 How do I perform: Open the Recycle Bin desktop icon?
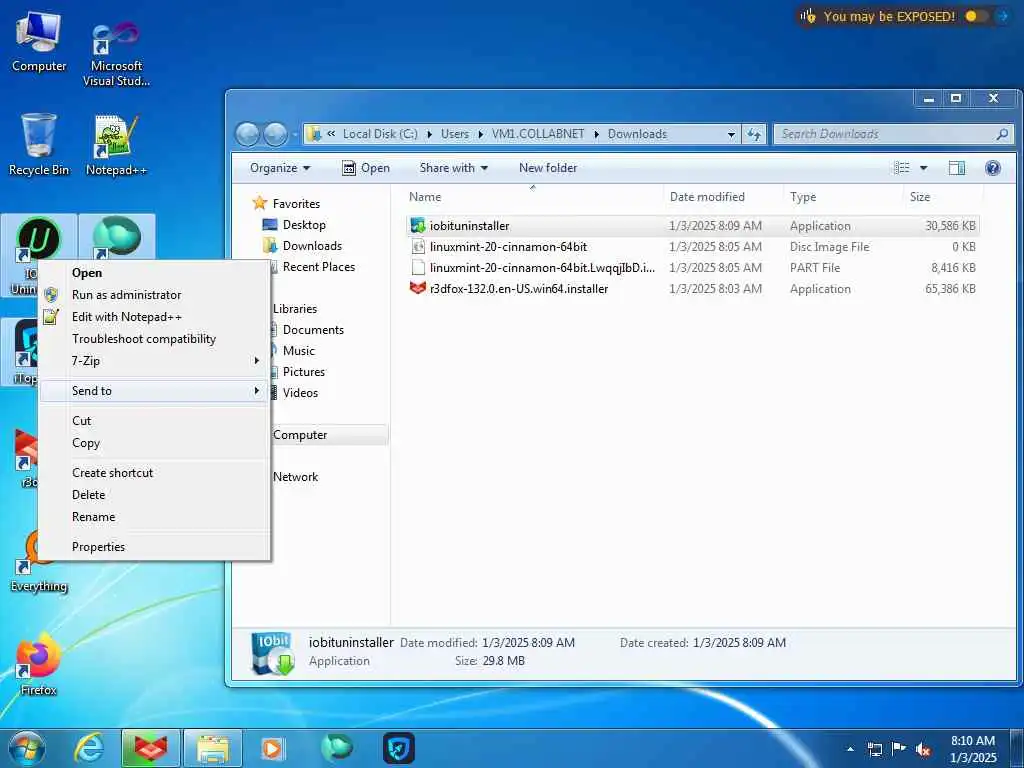click(x=39, y=145)
